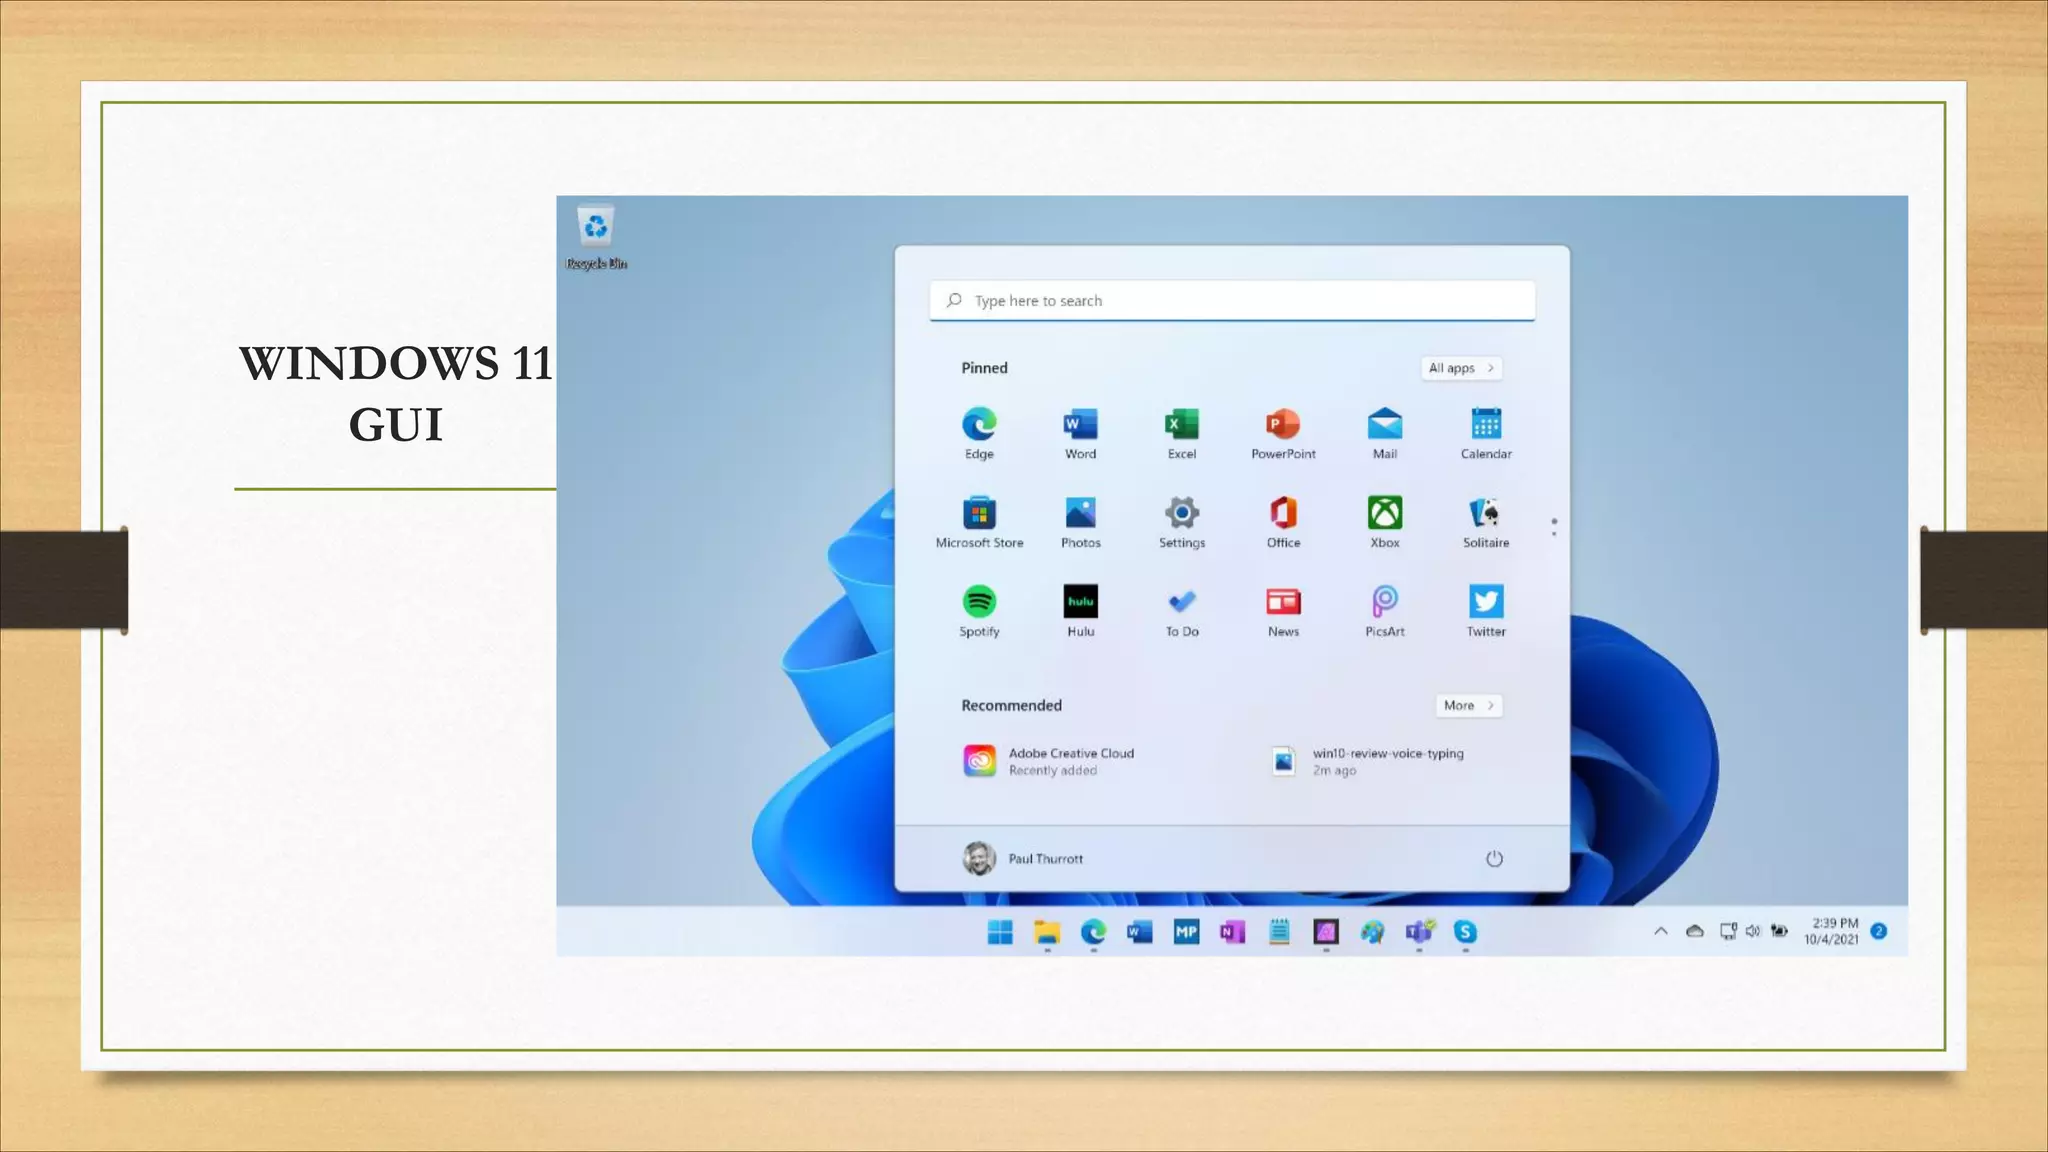2048x1152 pixels.
Task: Expand the All apps list
Action: [x=1461, y=368]
